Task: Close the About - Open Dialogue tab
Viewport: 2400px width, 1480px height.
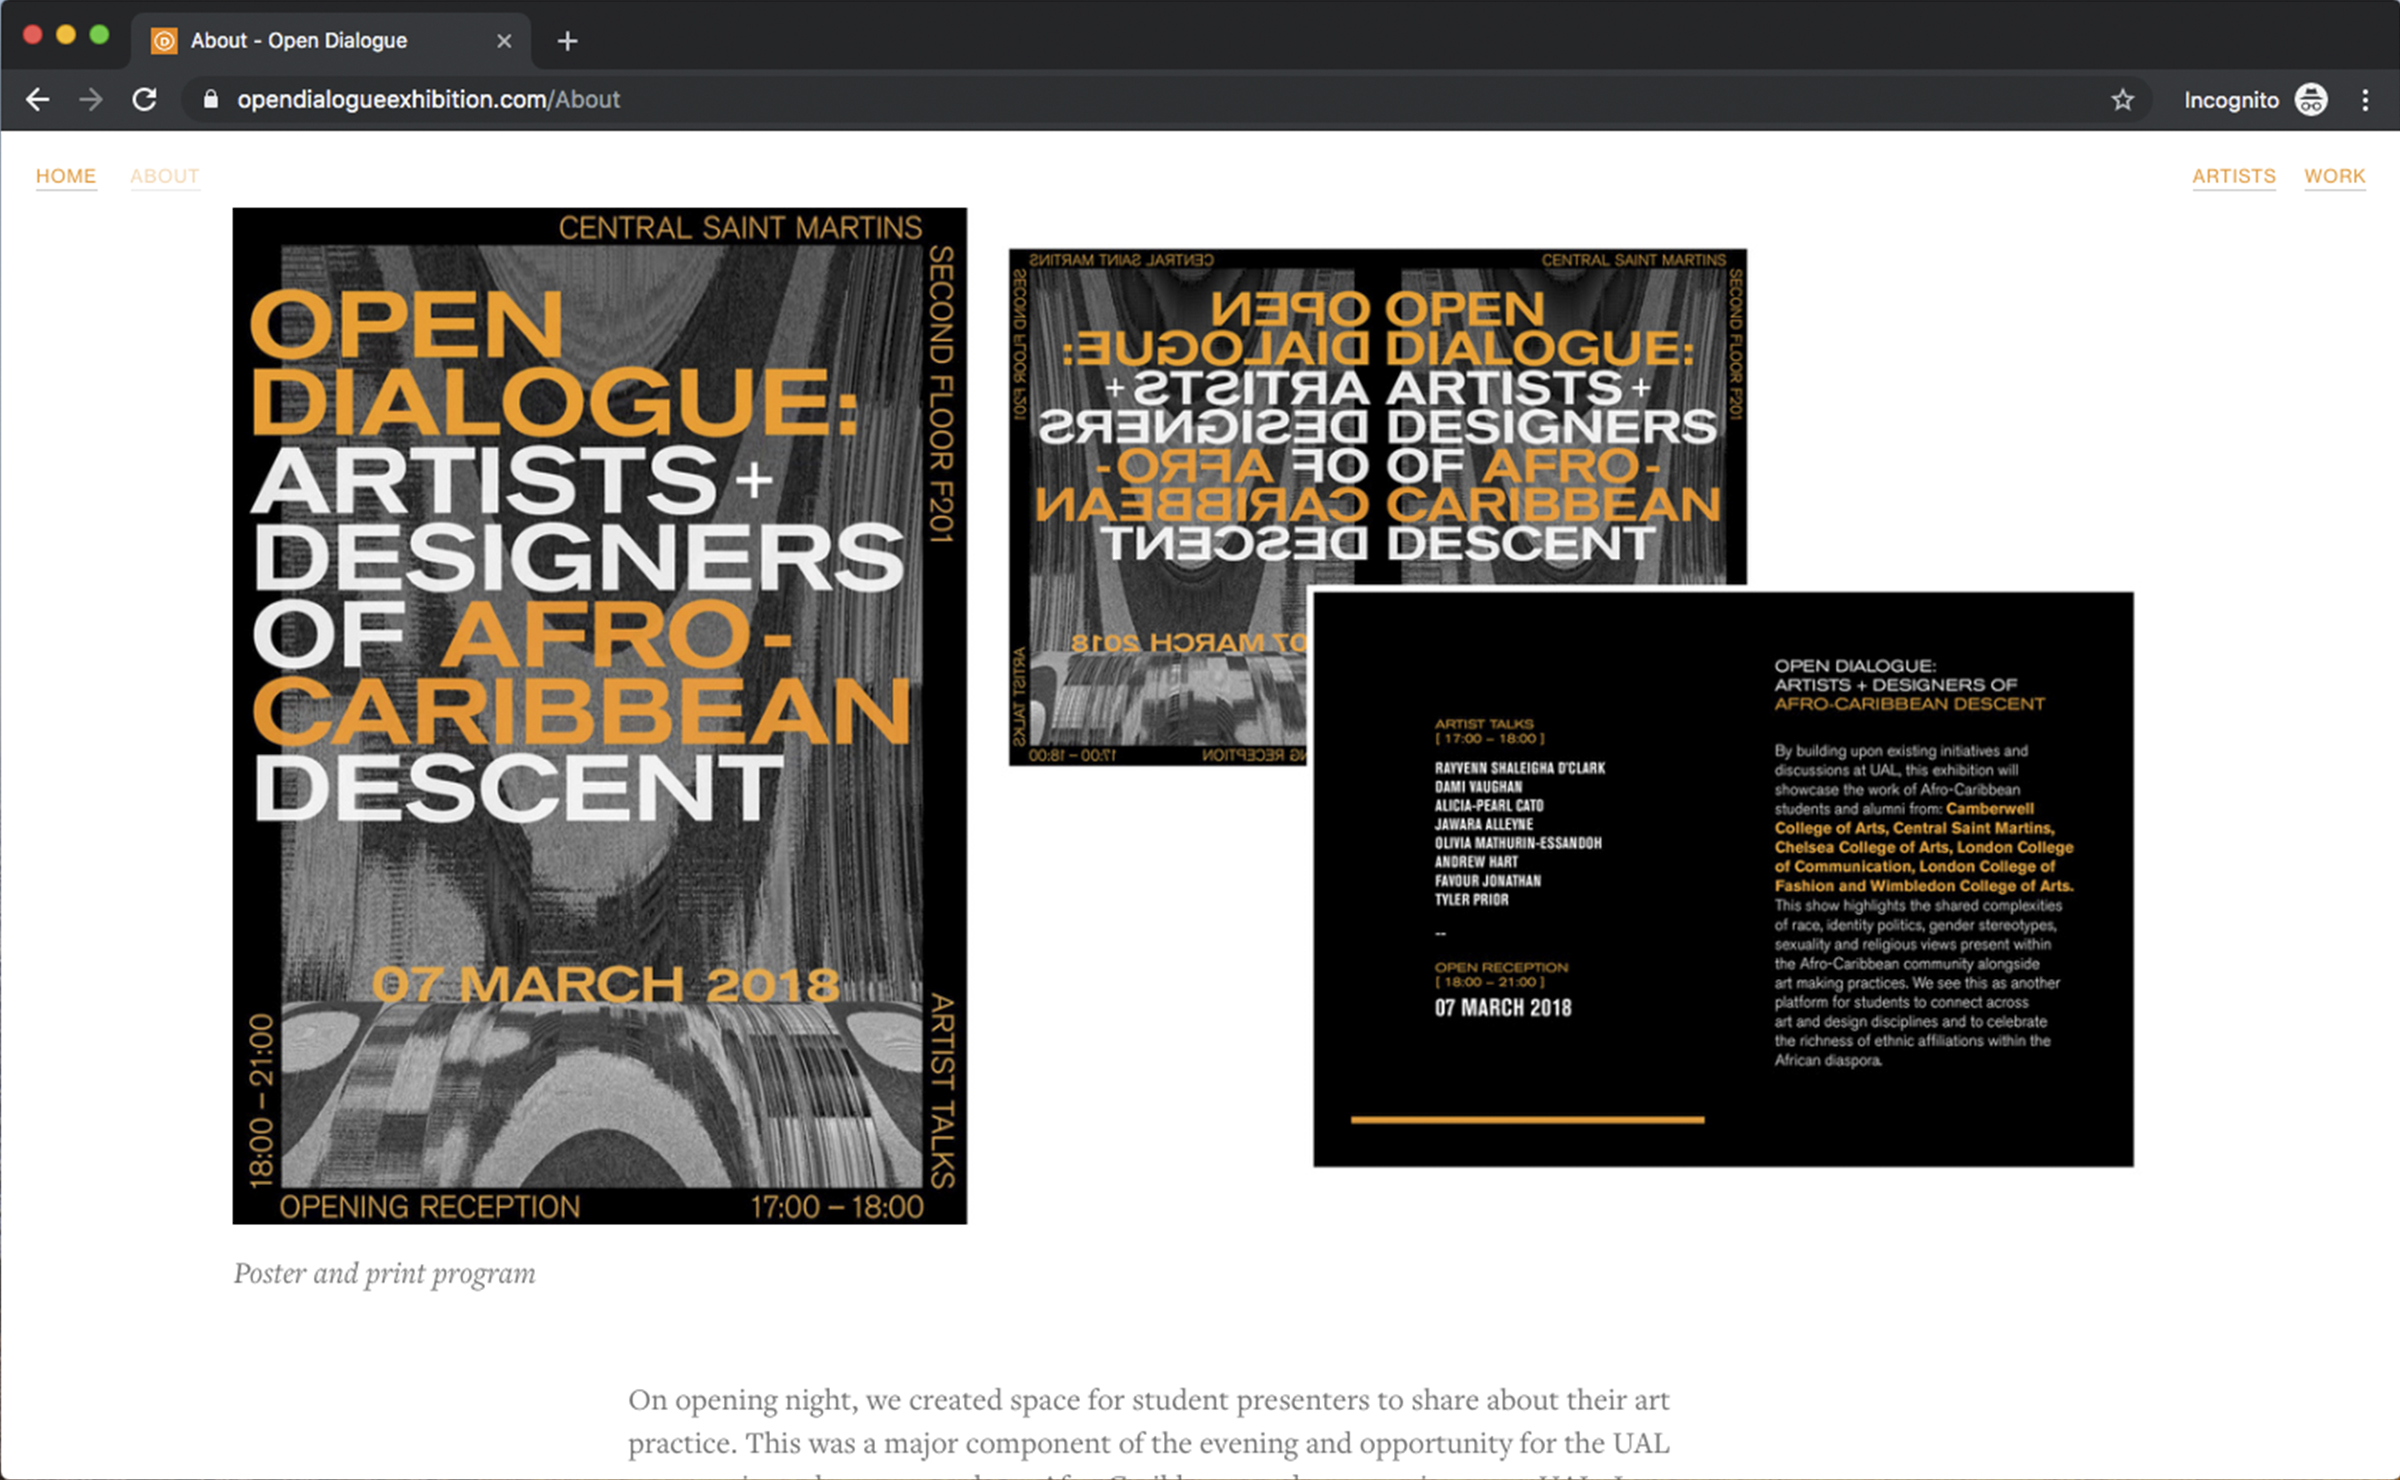Action: 504,41
